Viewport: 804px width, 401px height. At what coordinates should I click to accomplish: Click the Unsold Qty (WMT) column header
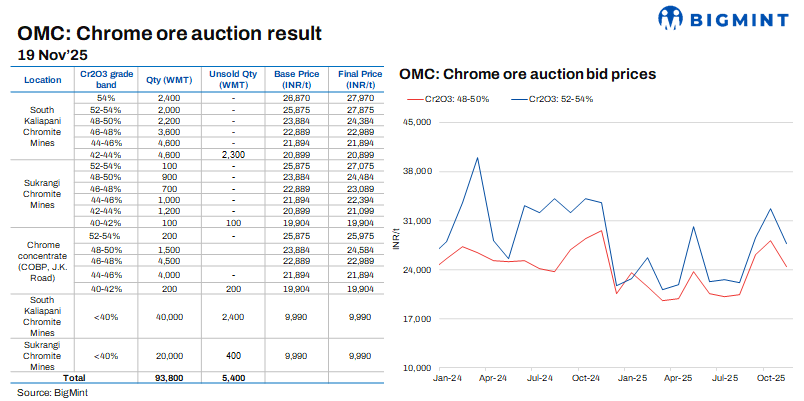(x=232, y=79)
